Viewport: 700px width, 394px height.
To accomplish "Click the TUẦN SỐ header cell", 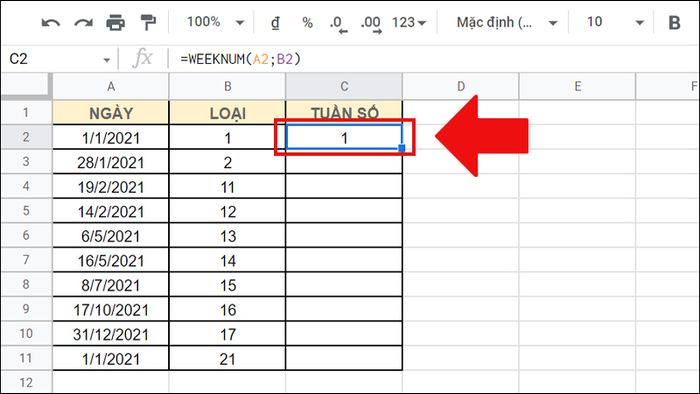I will pyautogui.click(x=344, y=113).
